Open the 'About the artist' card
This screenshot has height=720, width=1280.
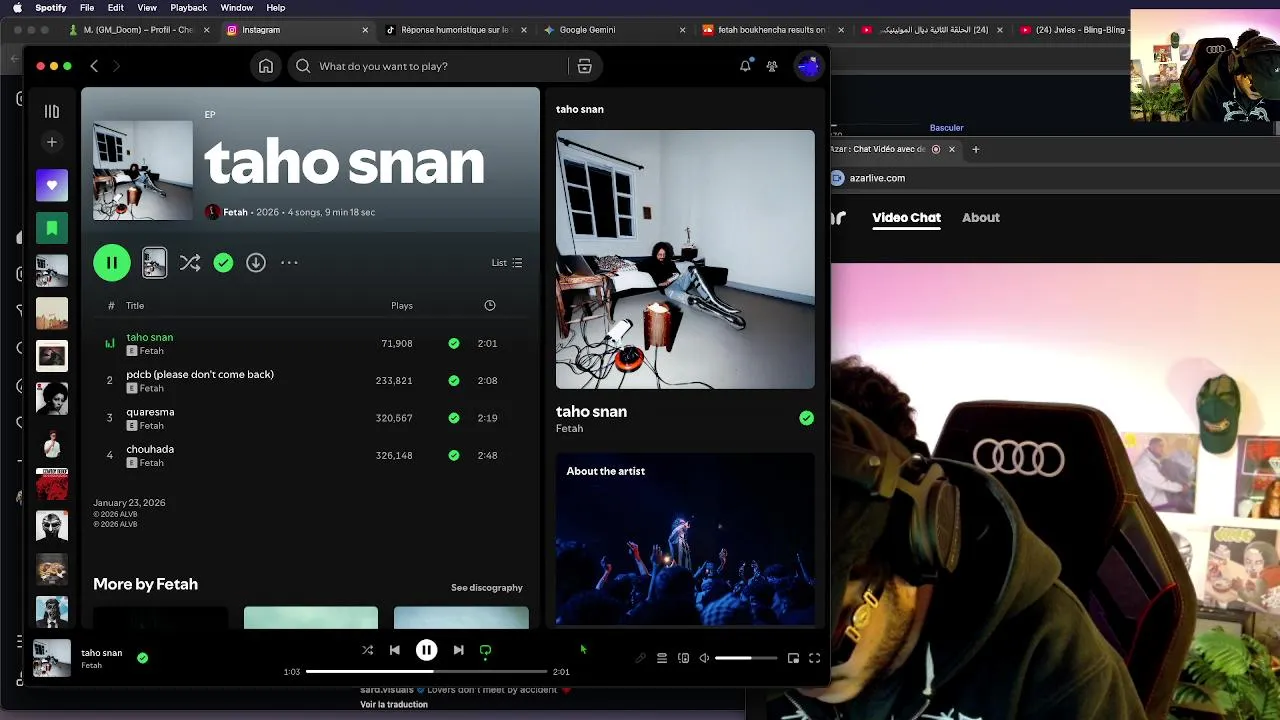[x=685, y=540]
